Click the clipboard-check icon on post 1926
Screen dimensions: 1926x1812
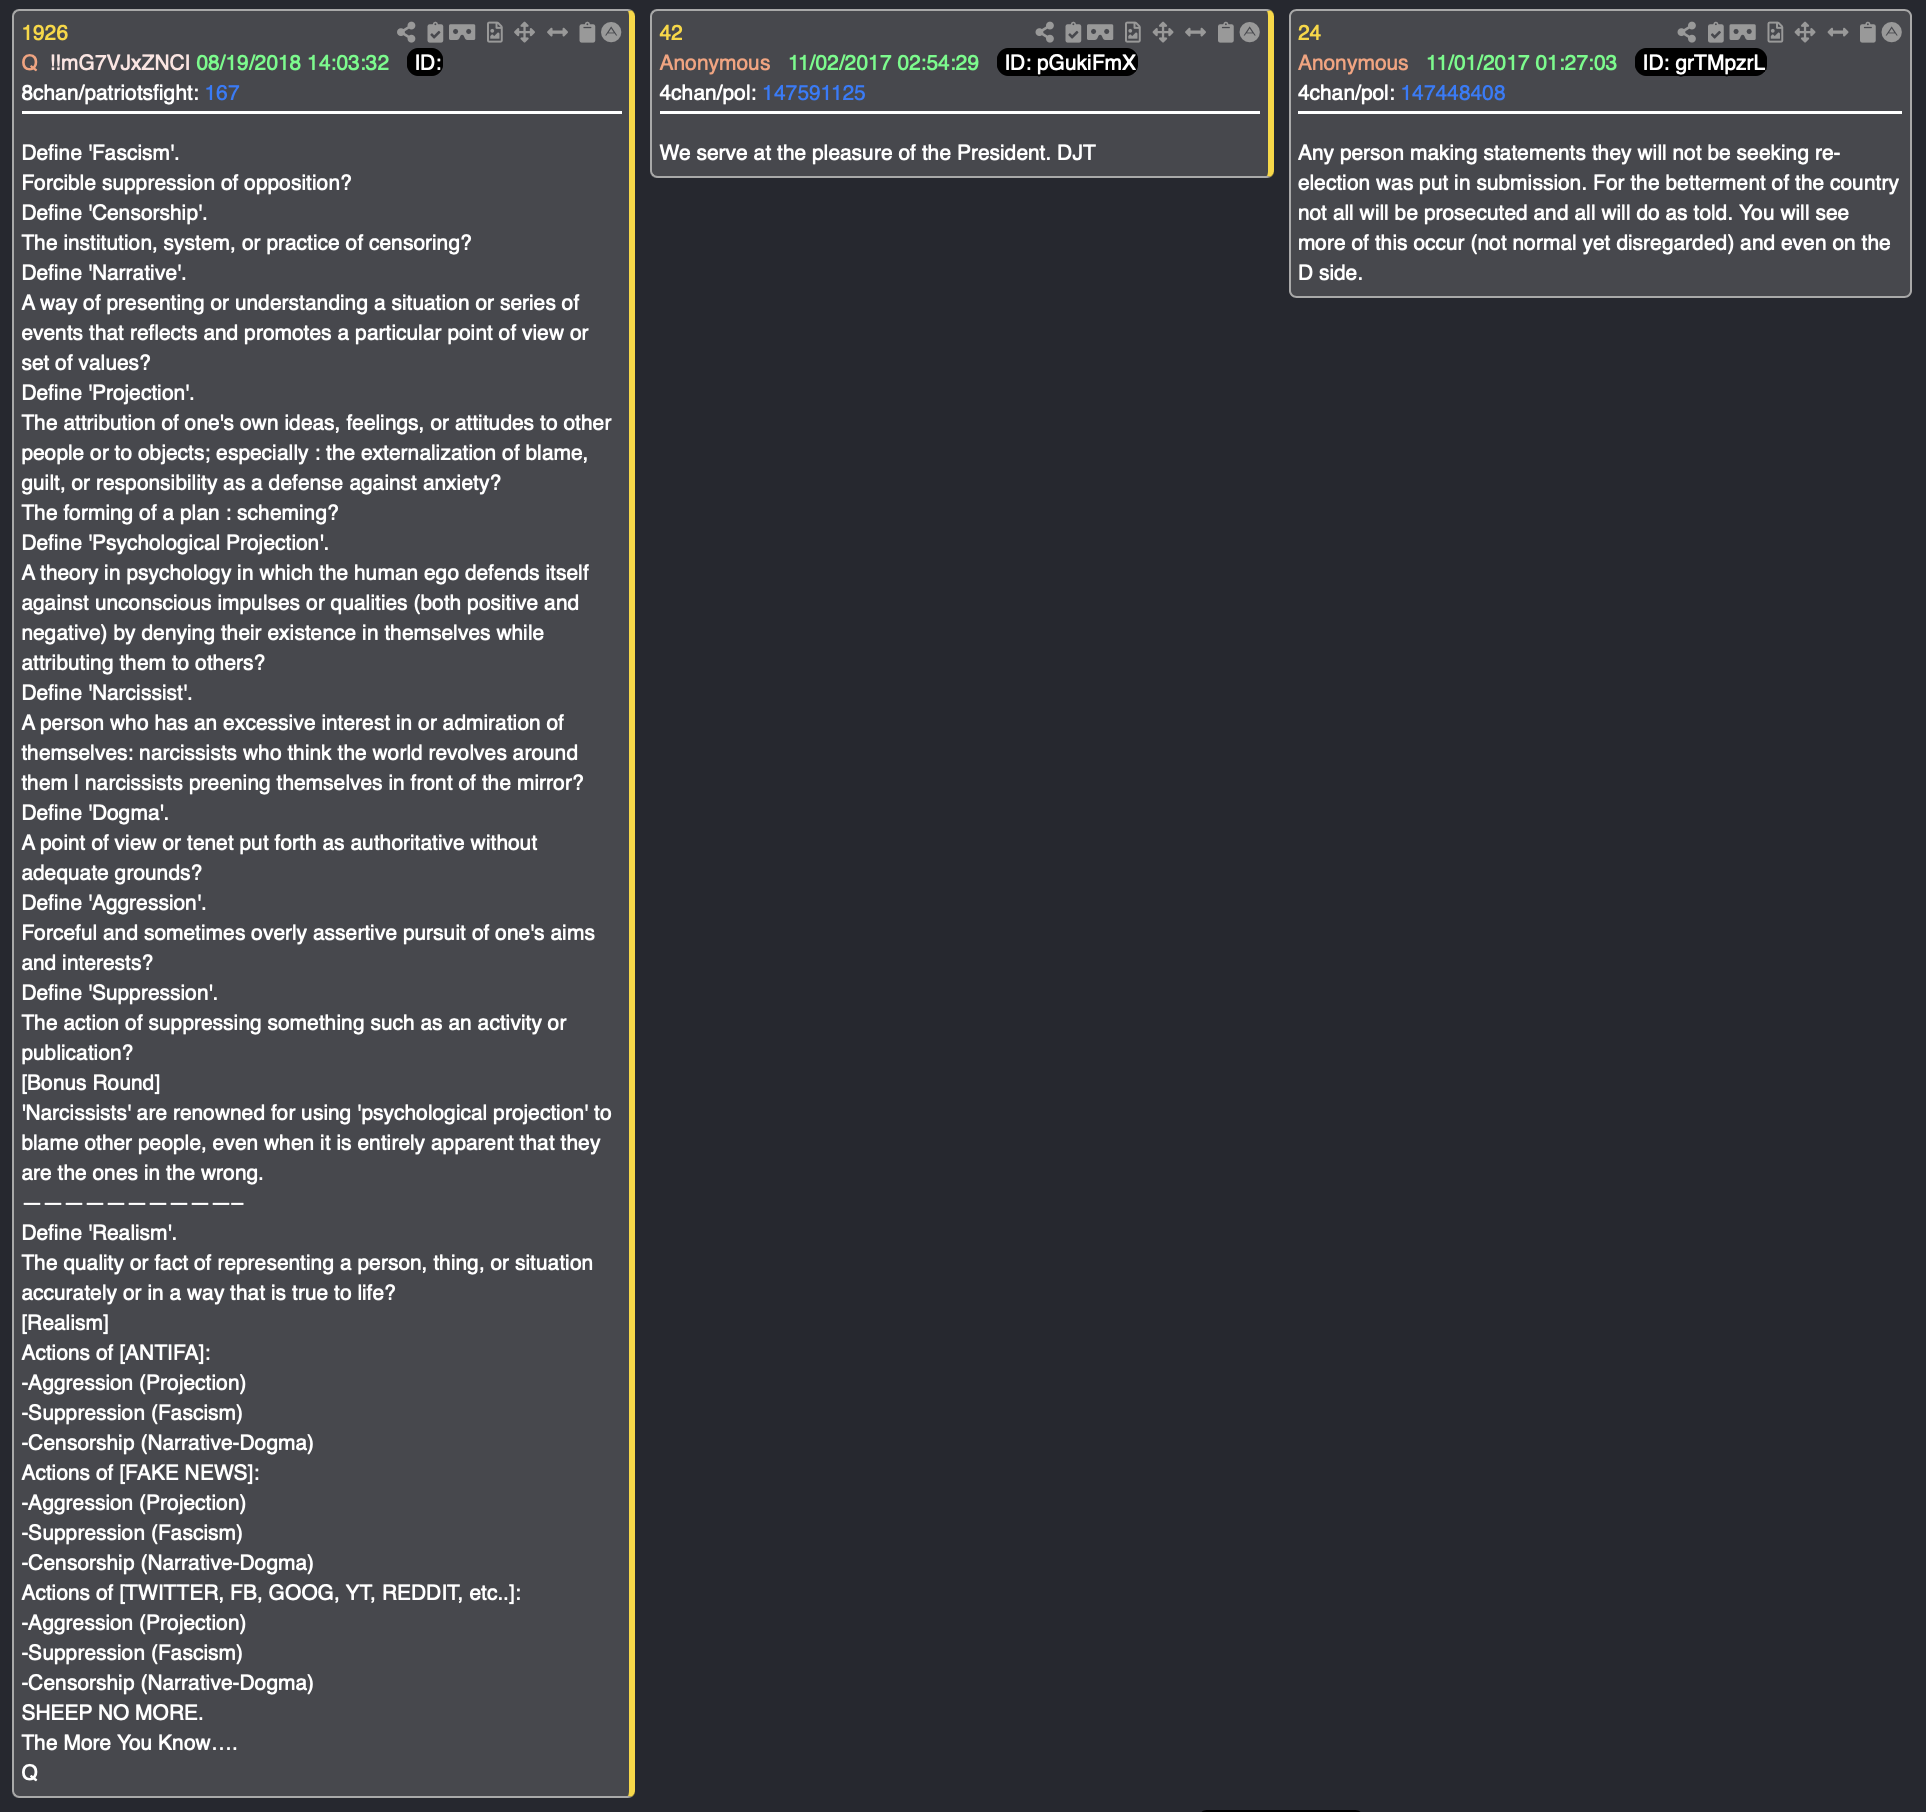pyautogui.click(x=435, y=33)
